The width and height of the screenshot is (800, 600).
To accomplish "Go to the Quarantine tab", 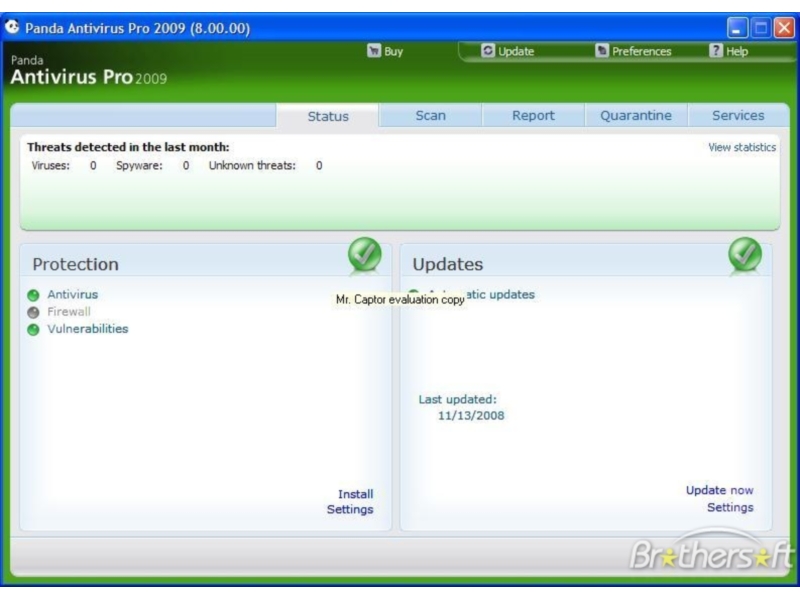I will 636,115.
